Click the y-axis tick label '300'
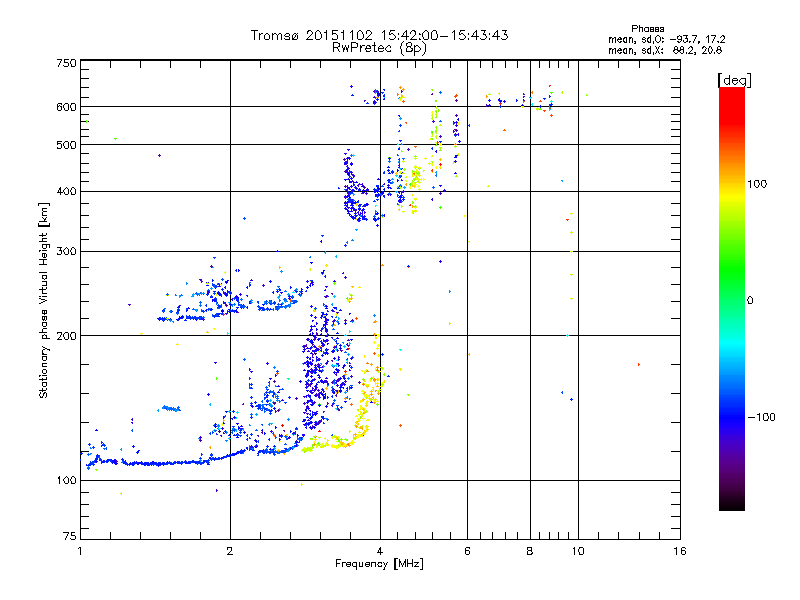The image size is (800, 600). coord(66,252)
